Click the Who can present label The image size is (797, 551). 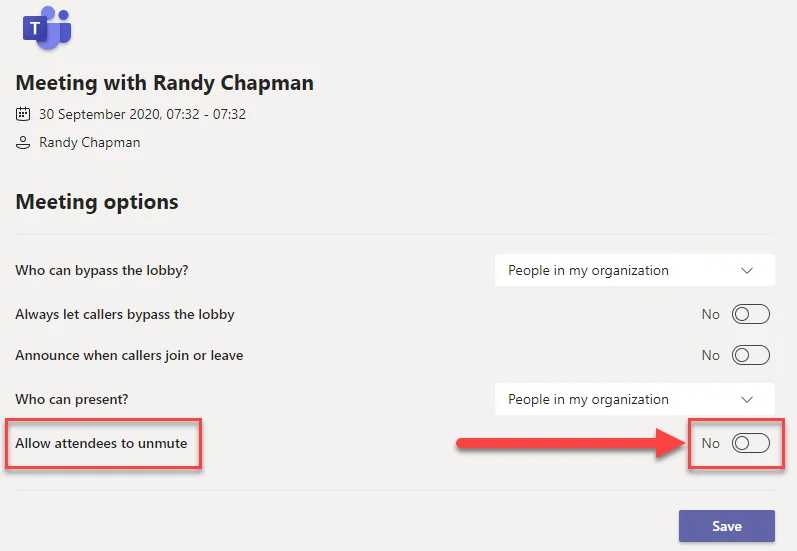pos(72,399)
